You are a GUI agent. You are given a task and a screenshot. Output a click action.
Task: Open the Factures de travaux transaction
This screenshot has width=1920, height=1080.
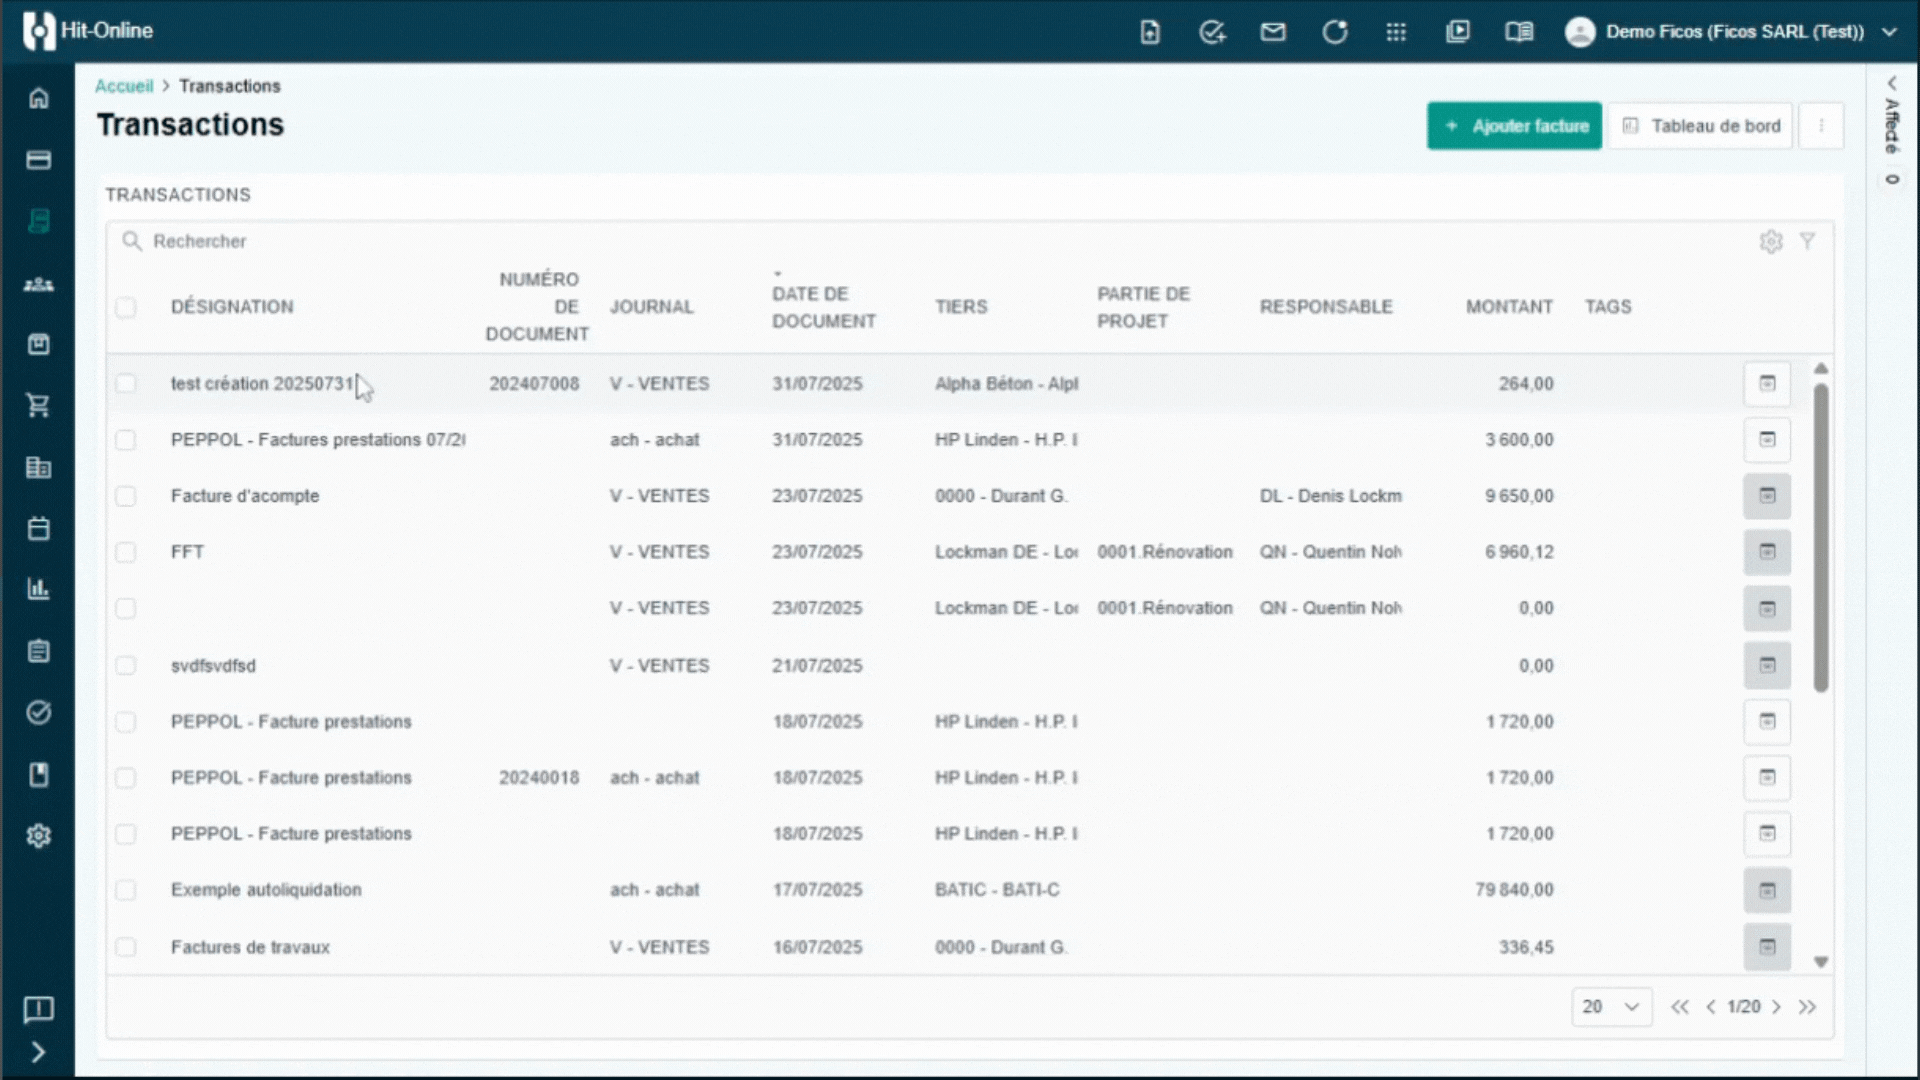pyautogui.click(x=250, y=947)
